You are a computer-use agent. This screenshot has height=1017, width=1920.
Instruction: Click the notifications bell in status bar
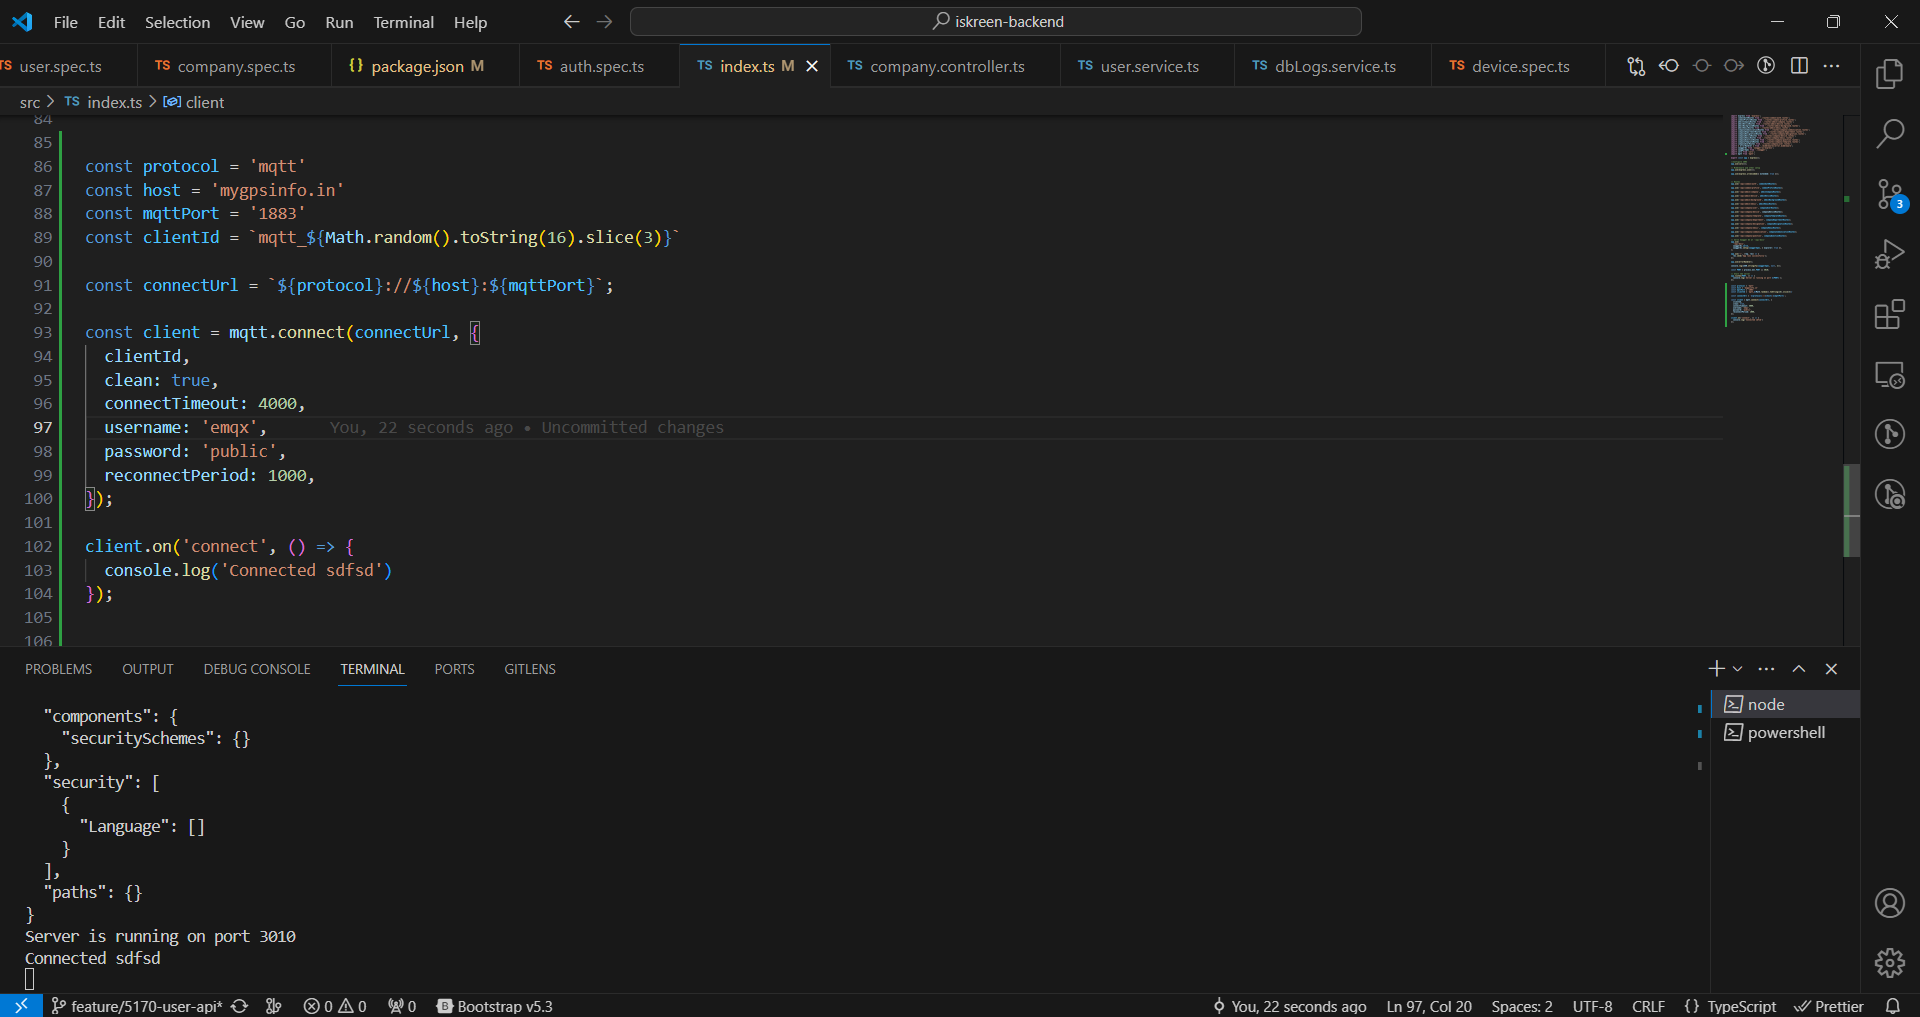[x=1893, y=1006]
